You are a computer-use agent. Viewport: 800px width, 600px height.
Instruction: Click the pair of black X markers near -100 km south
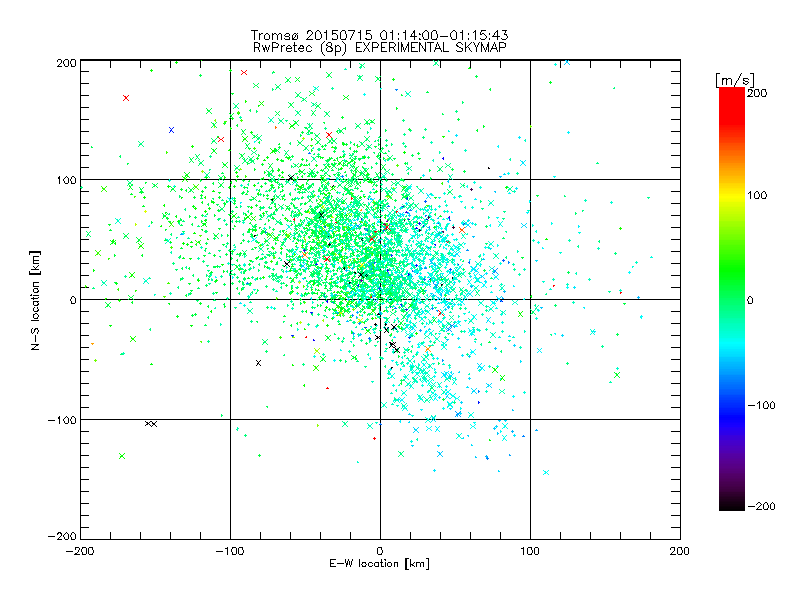click(151, 424)
